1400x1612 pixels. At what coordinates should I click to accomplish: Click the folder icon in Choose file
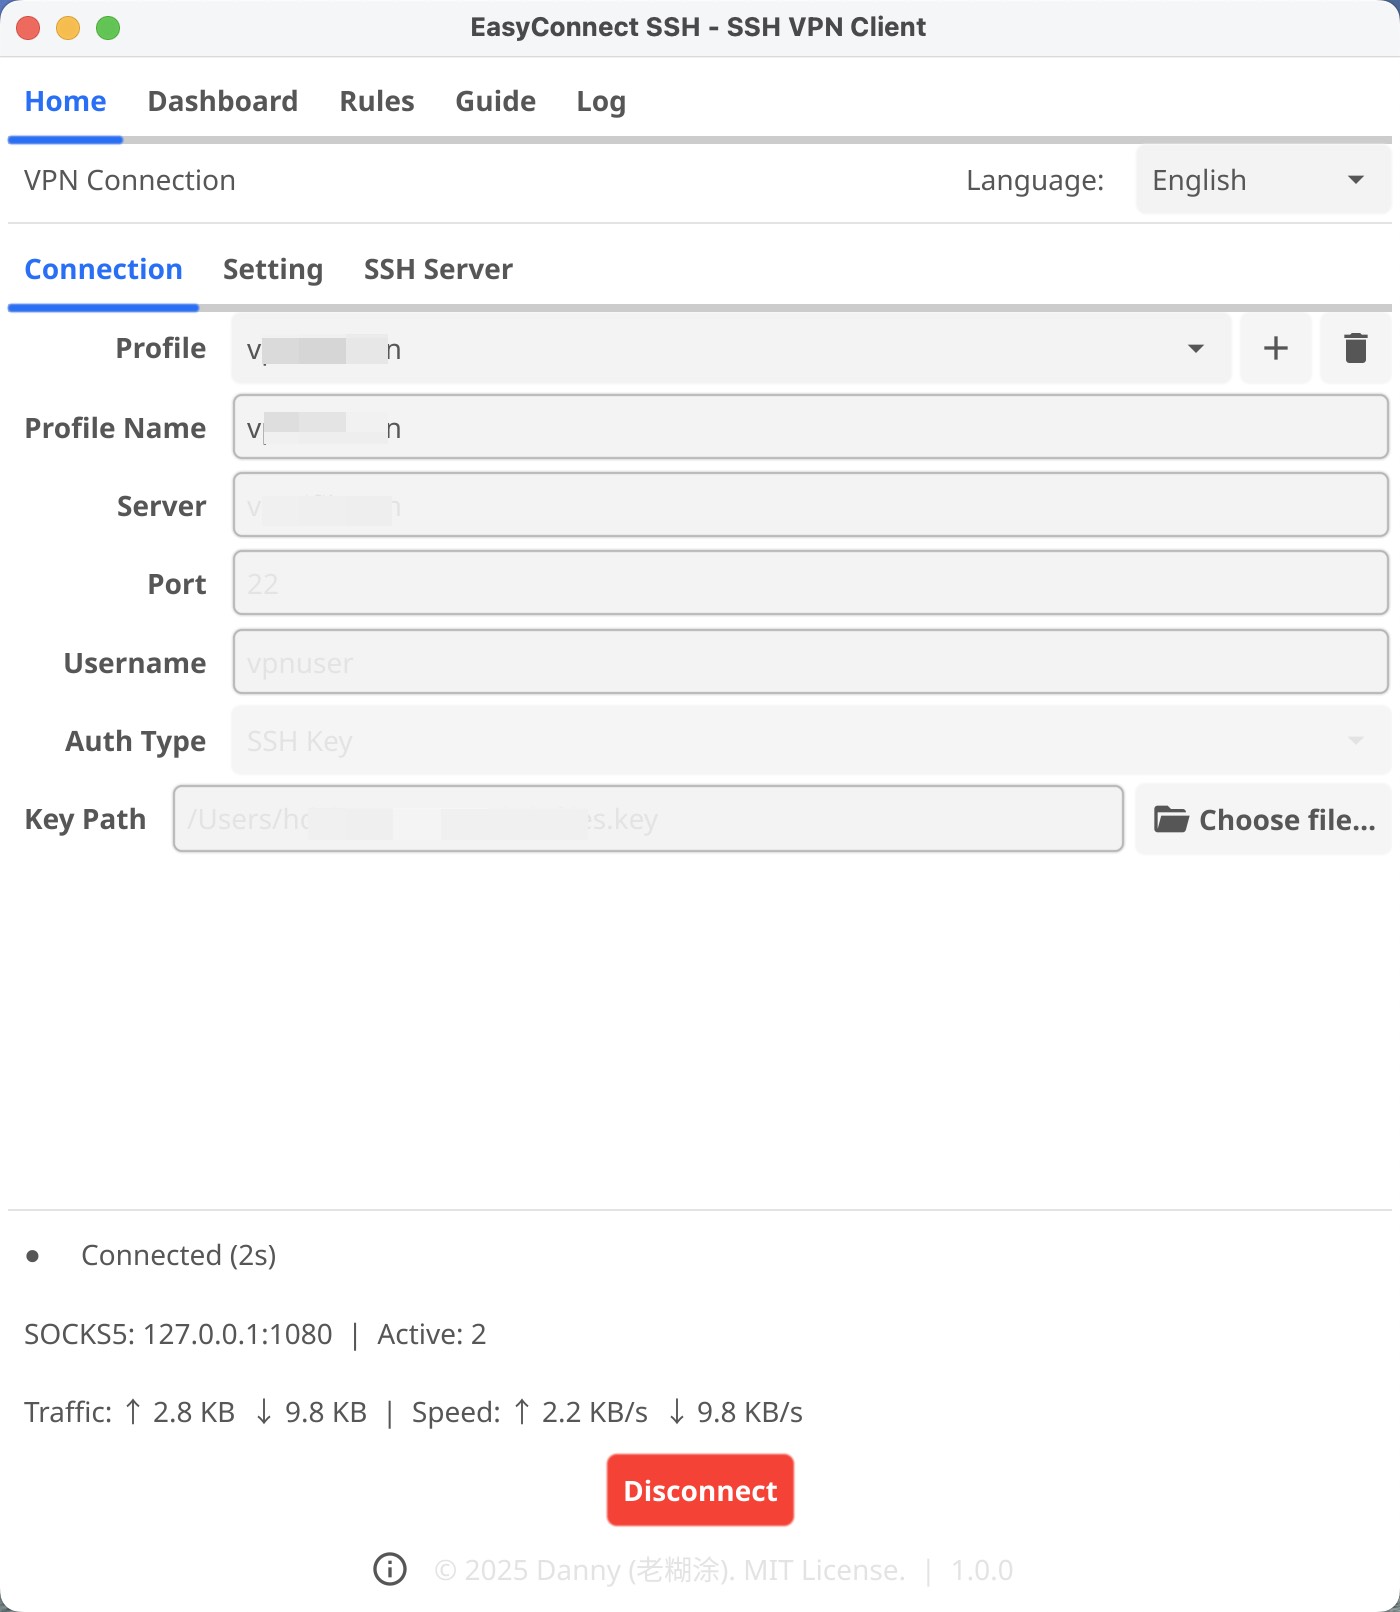click(1171, 819)
